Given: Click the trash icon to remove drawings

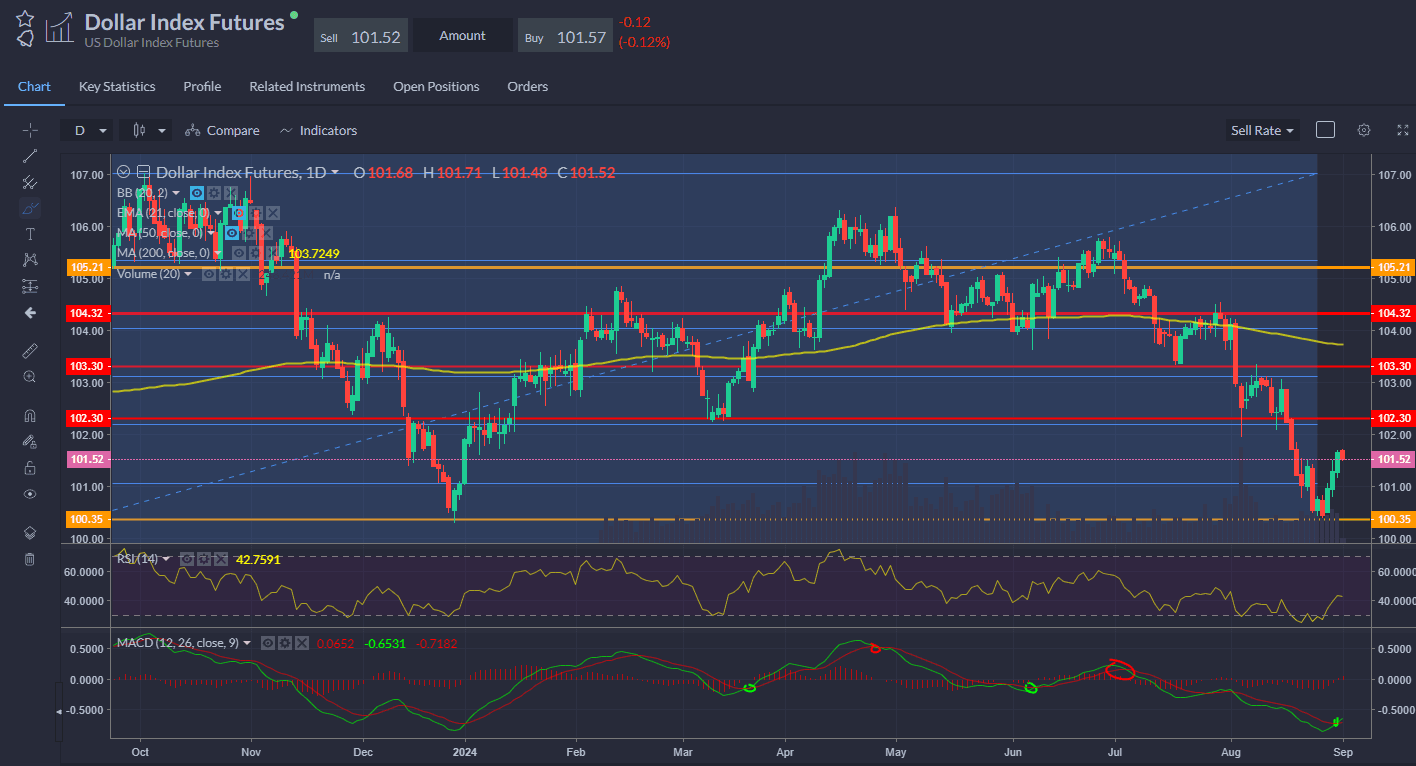Looking at the screenshot, I should pyautogui.click(x=30, y=559).
